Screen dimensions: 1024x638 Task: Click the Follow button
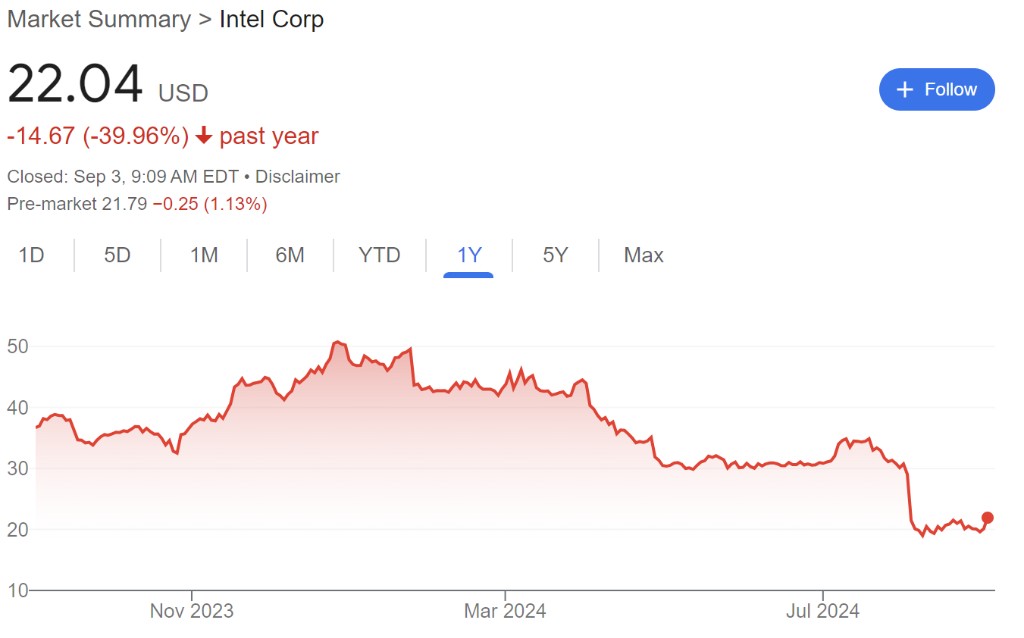coord(936,90)
